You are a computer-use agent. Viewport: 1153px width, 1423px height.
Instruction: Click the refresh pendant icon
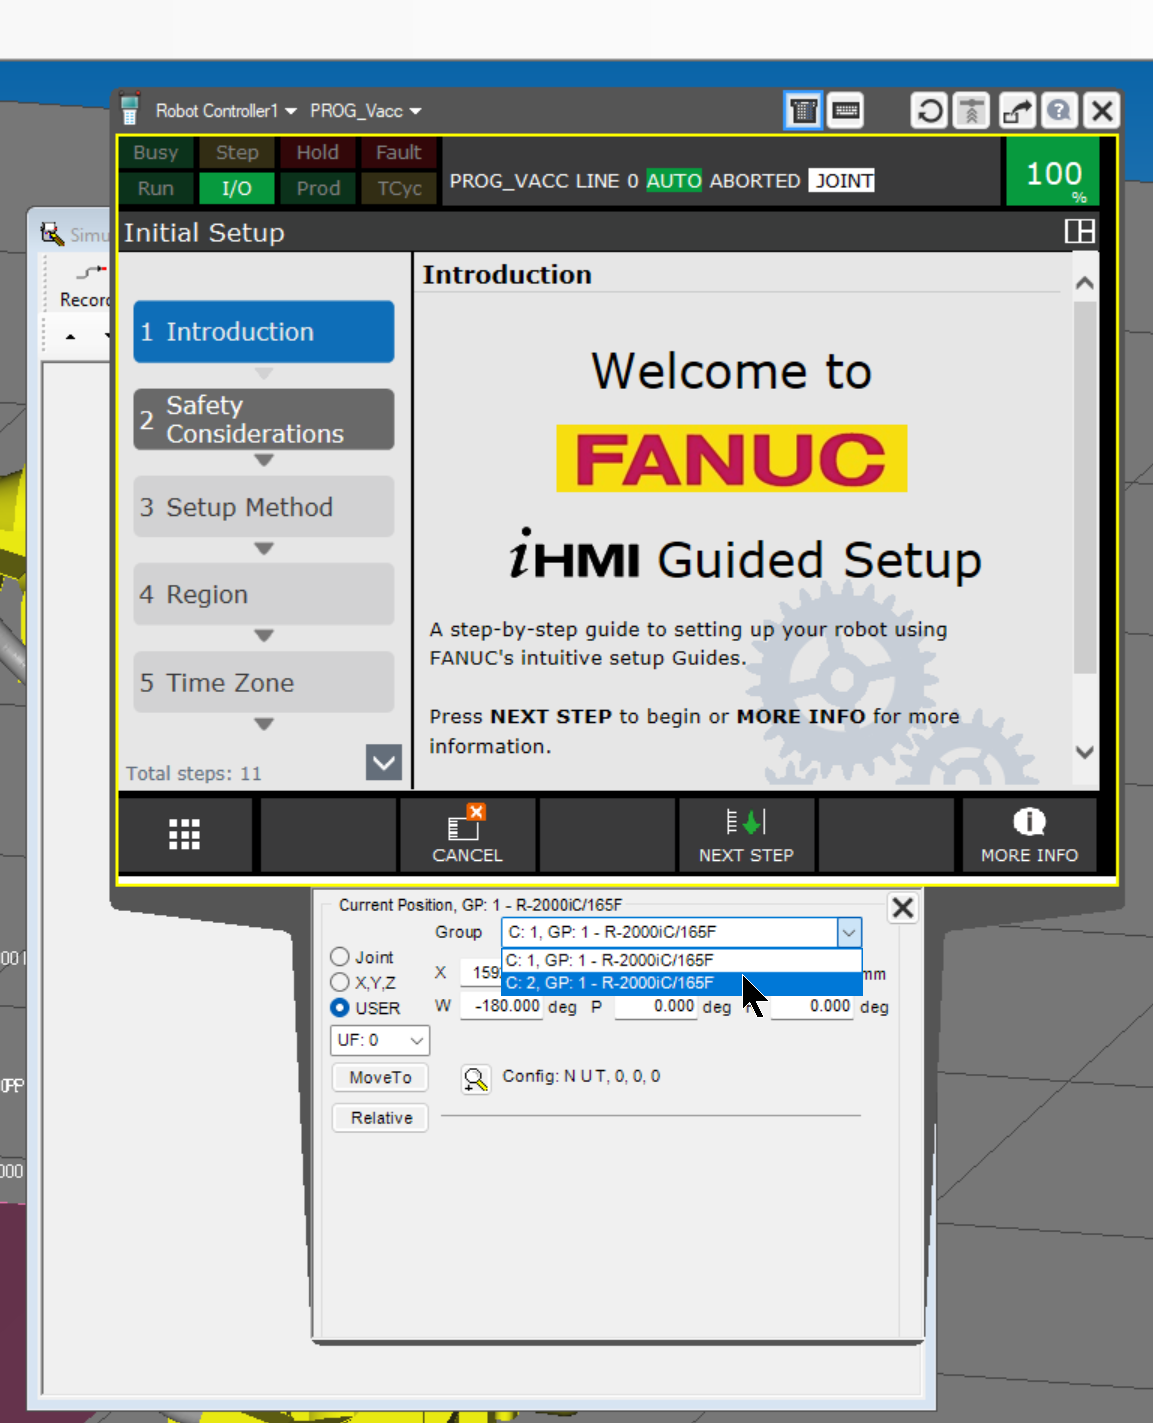(x=930, y=110)
